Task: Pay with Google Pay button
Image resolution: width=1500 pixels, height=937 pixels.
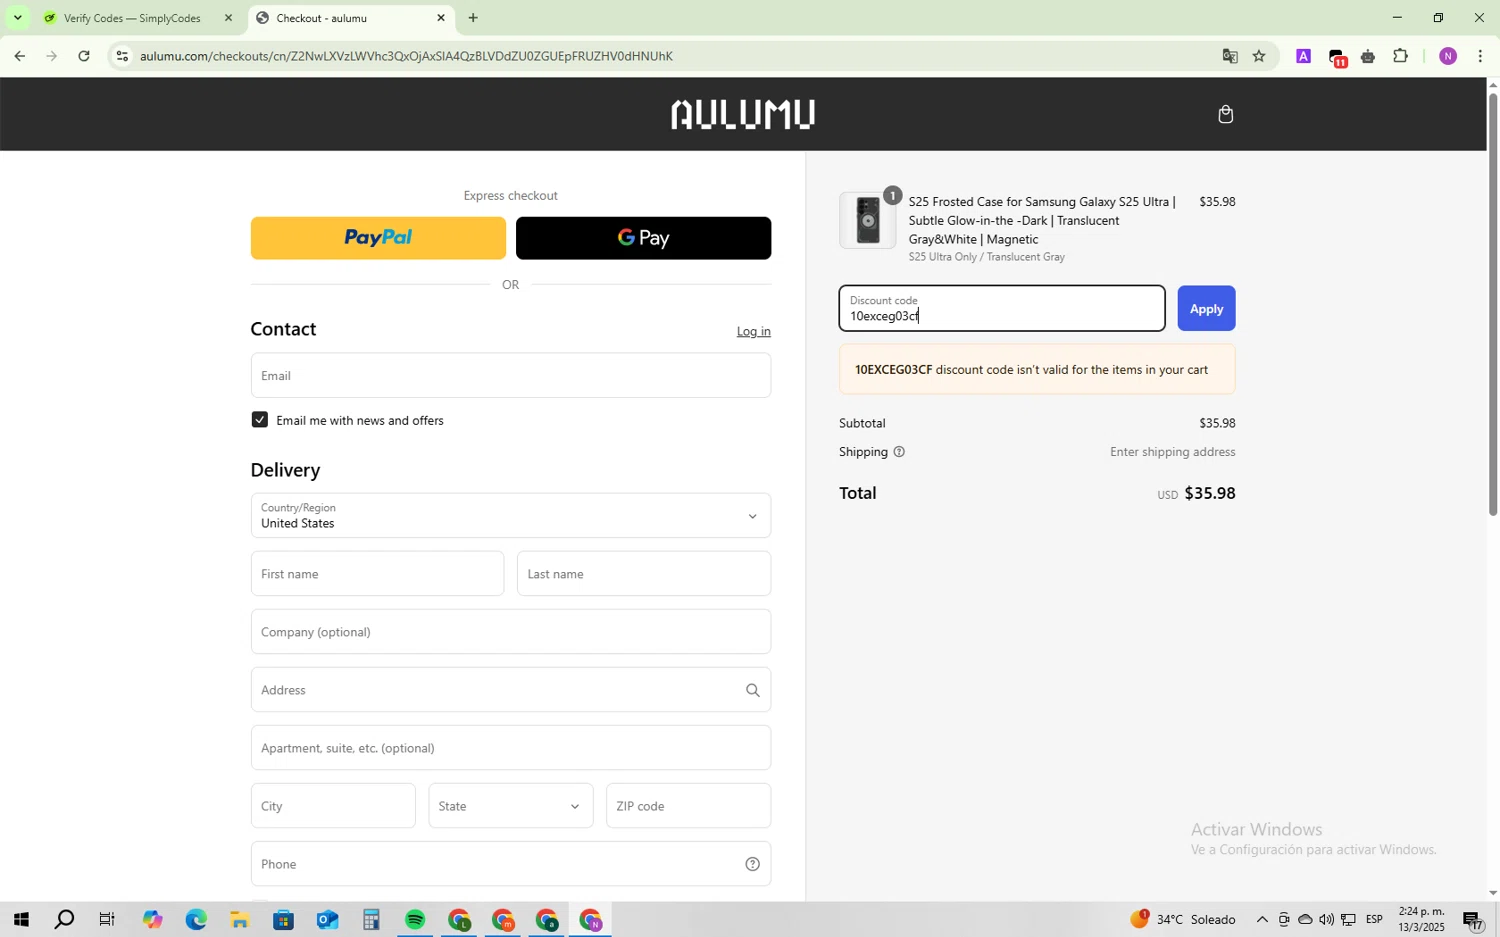Action: point(643,238)
